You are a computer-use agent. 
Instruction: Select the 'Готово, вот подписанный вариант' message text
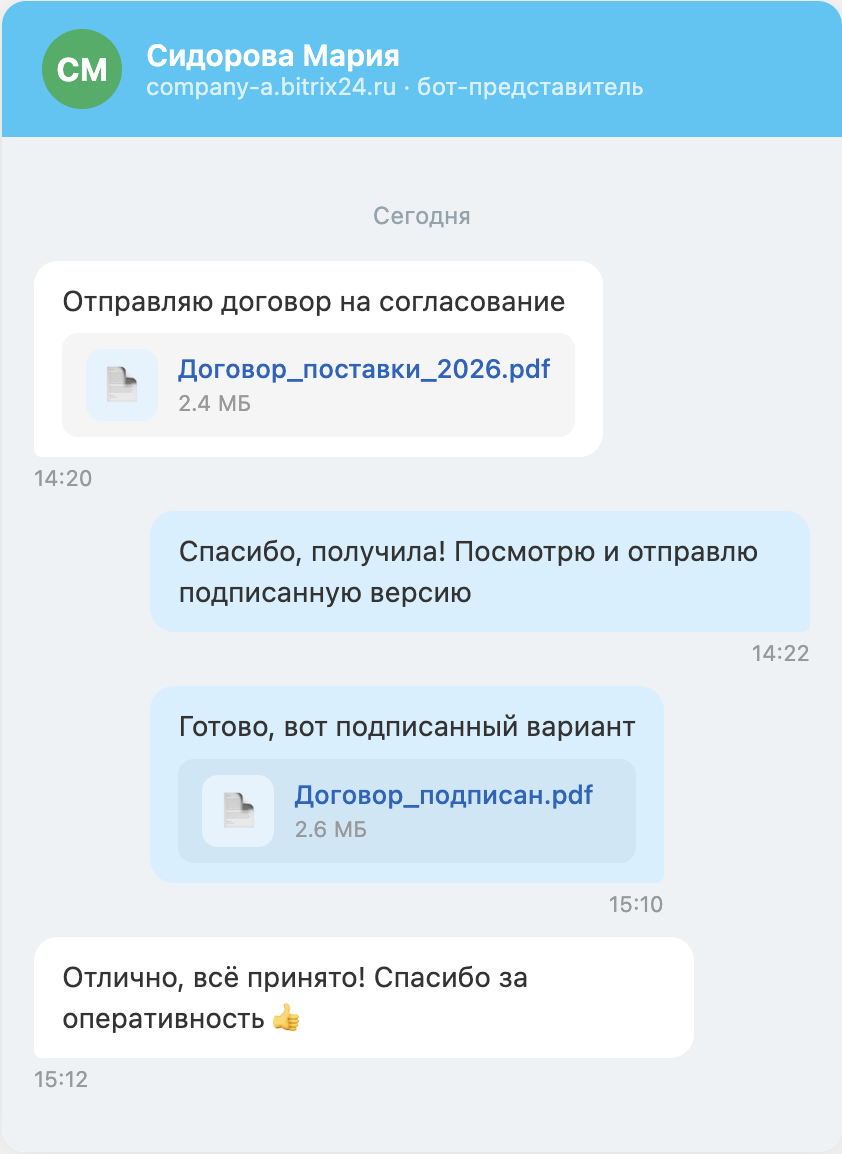click(x=407, y=727)
